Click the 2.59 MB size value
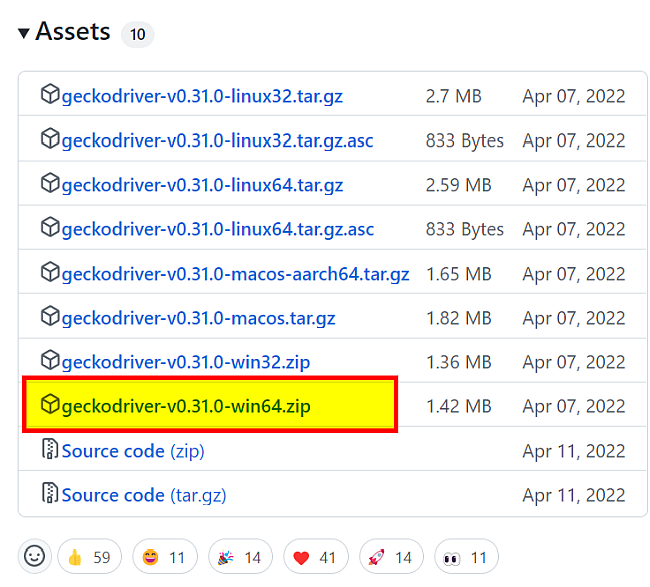650x587 pixels. point(458,185)
